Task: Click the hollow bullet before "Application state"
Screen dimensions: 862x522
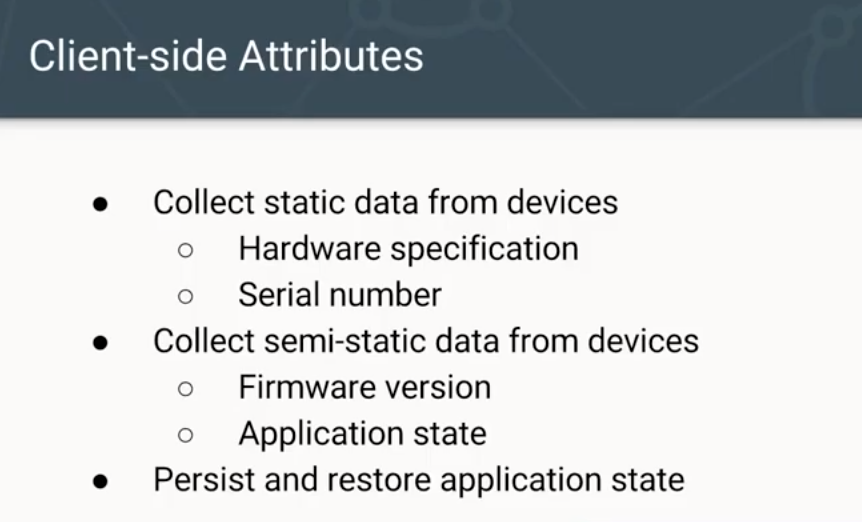Action: pyautogui.click(x=185, y=435)
